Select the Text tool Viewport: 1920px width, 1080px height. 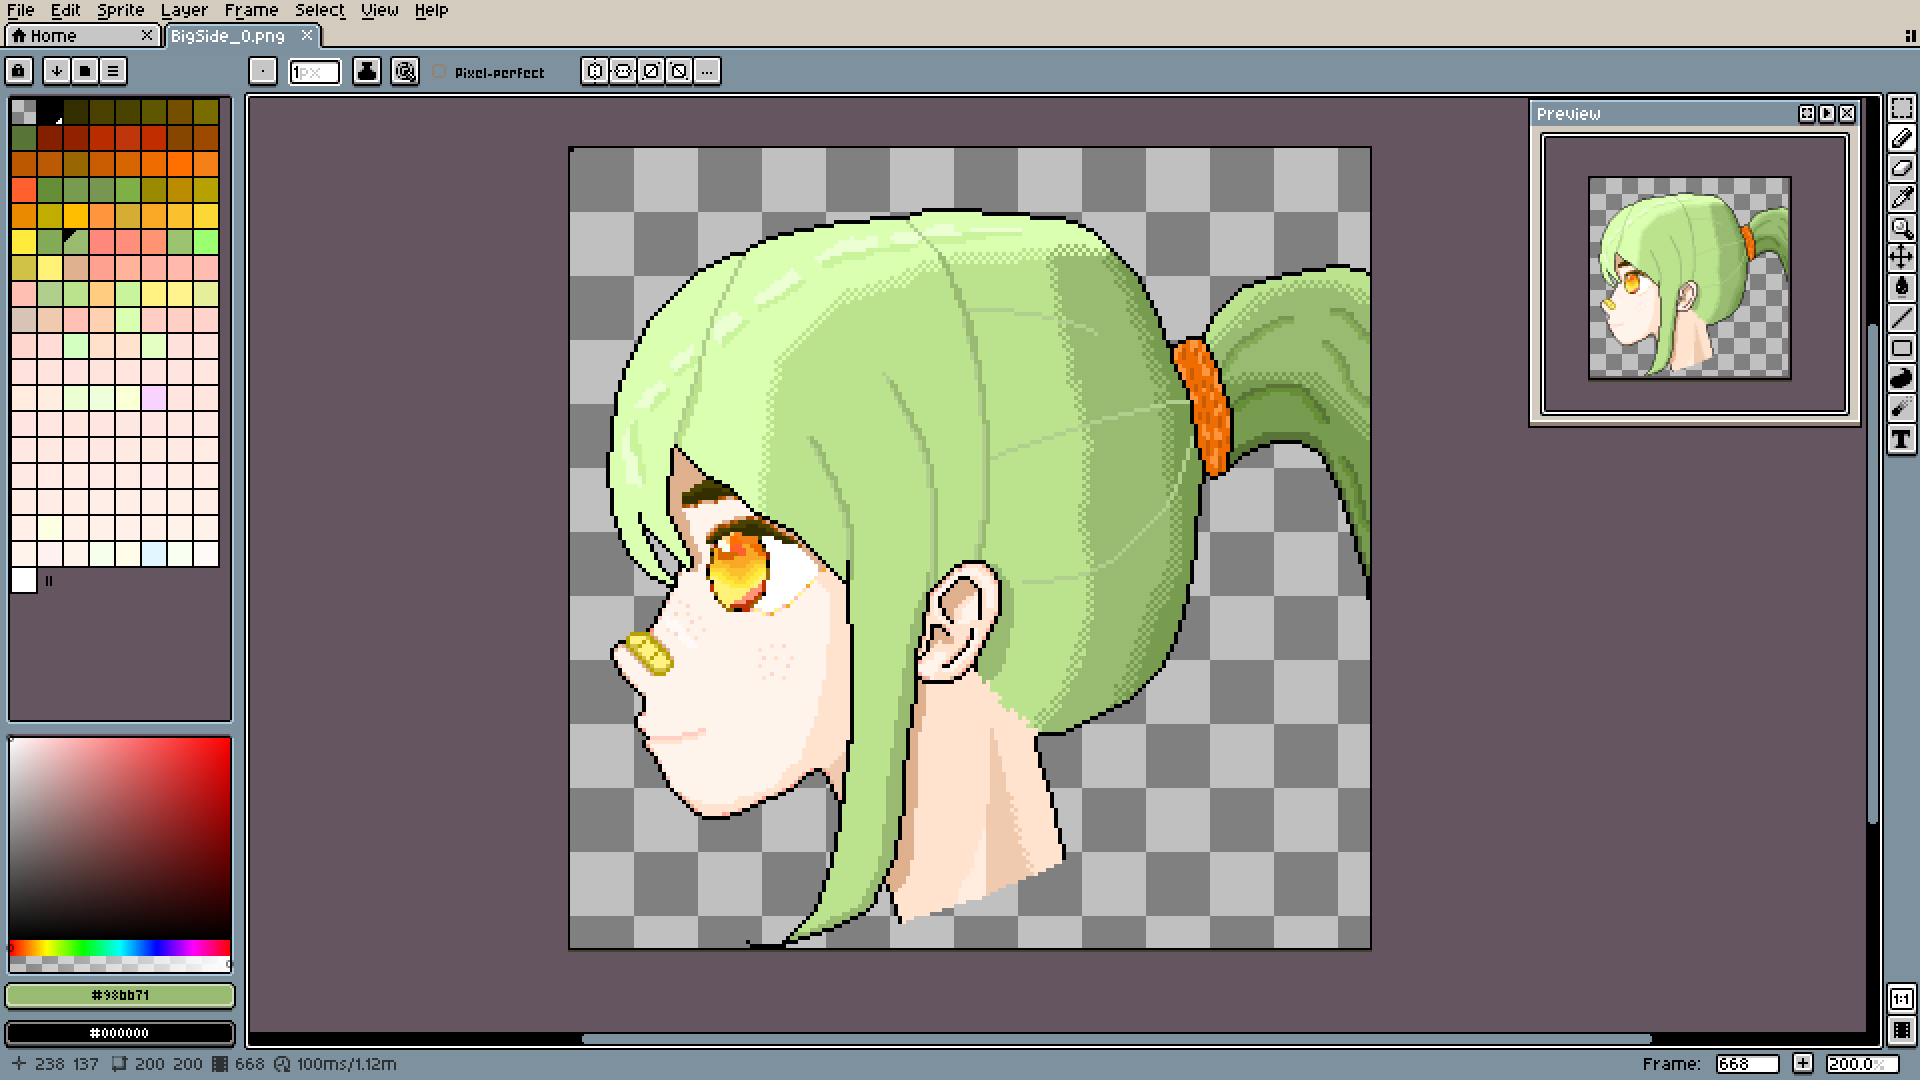point(1901,439)
